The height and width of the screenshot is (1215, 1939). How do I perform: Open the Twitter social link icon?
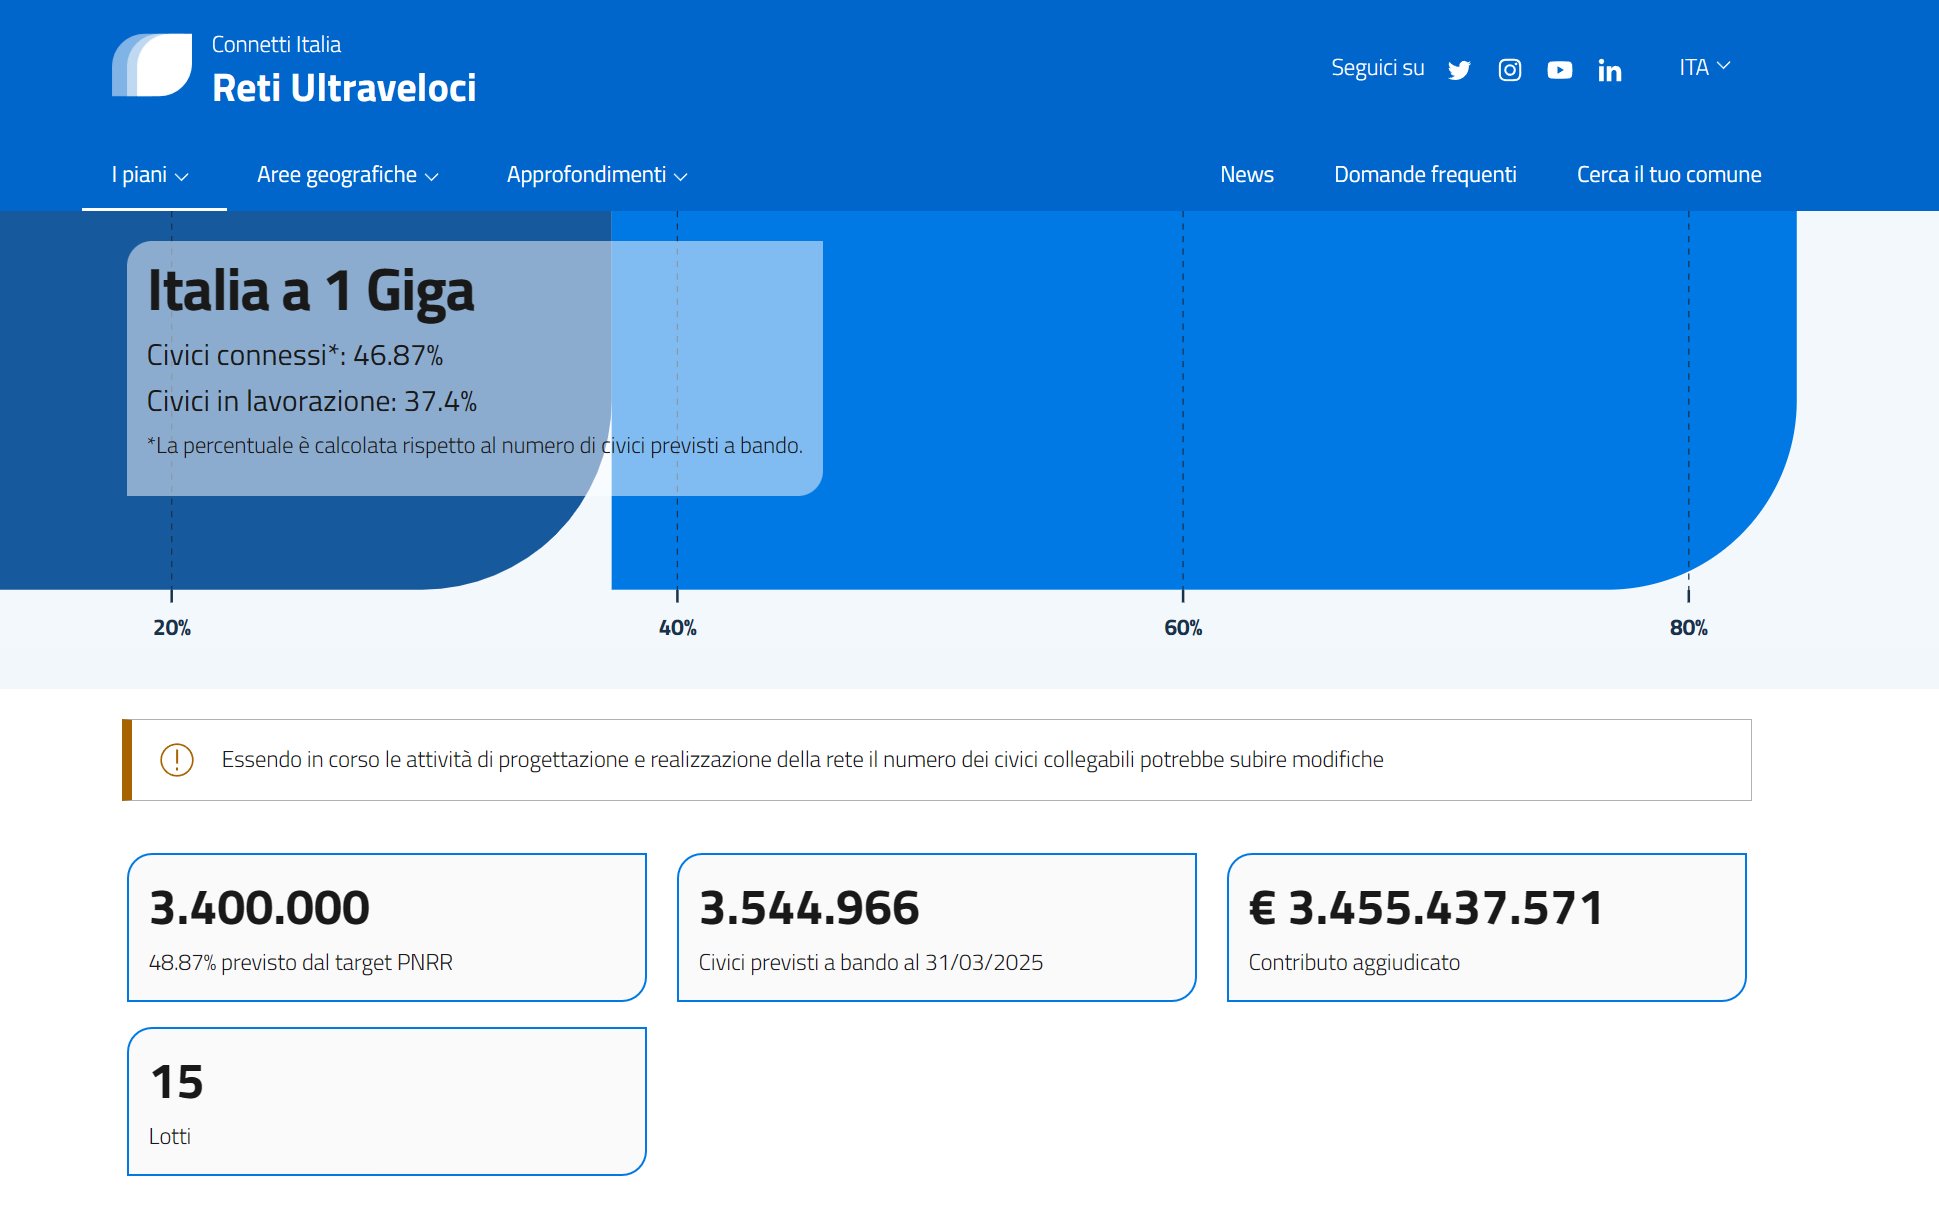click(1459, 70)
